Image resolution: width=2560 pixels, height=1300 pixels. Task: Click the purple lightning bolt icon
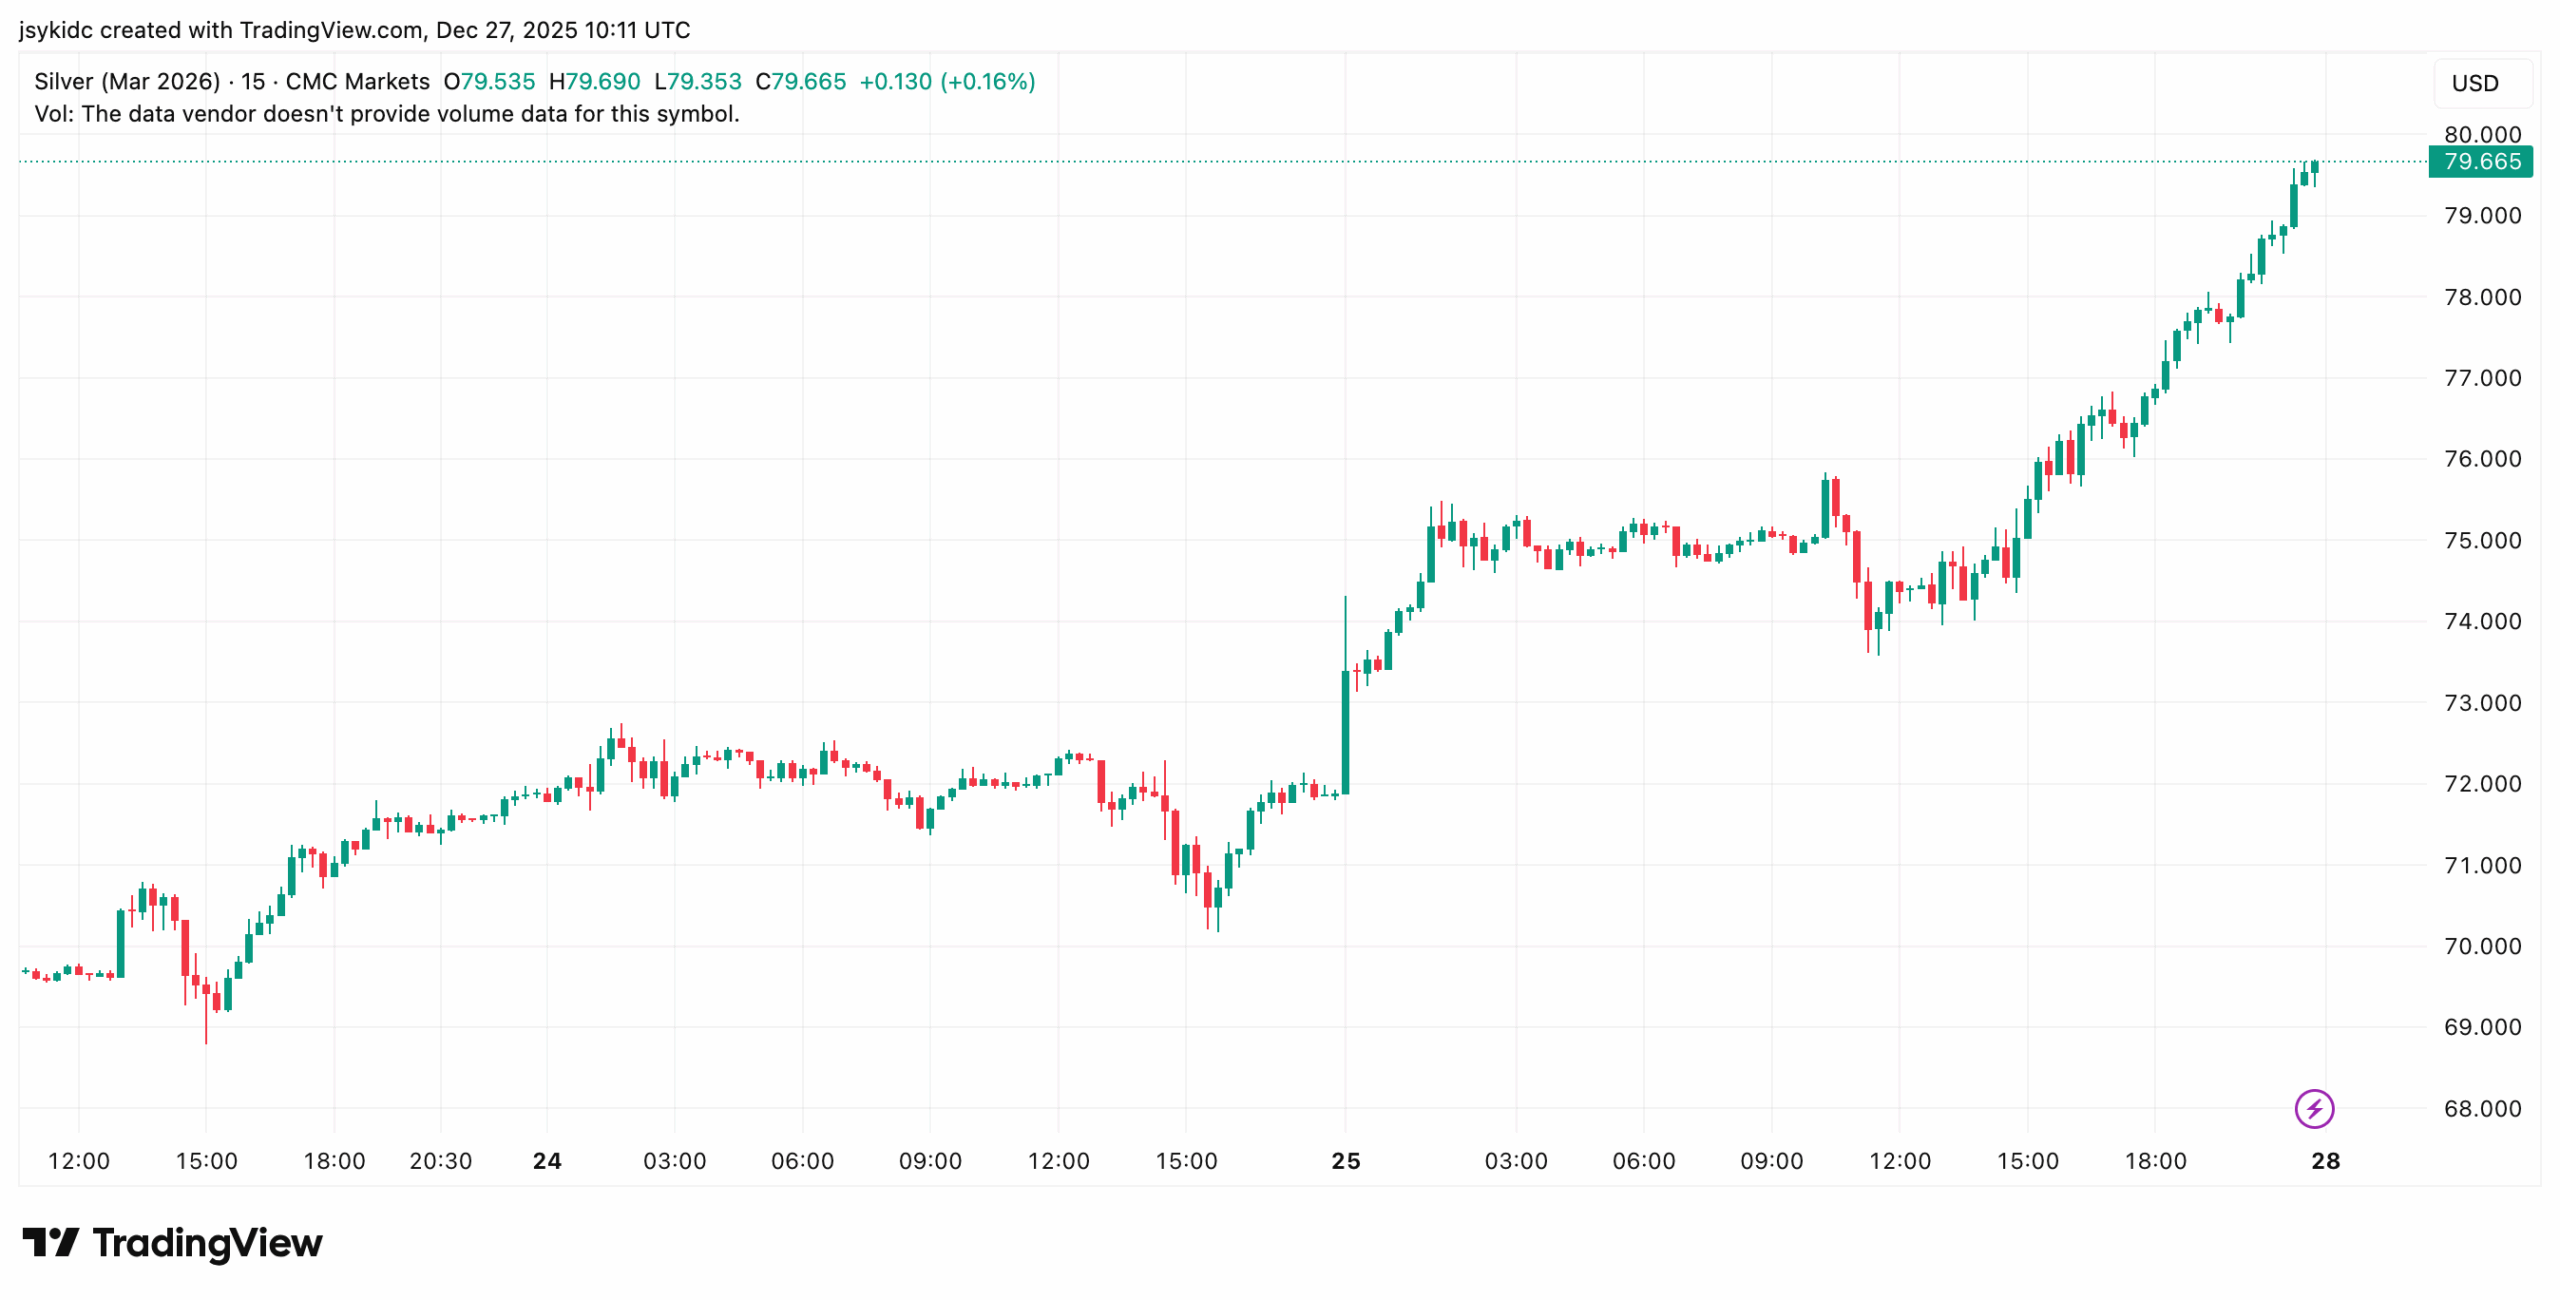point(2313,1108)
